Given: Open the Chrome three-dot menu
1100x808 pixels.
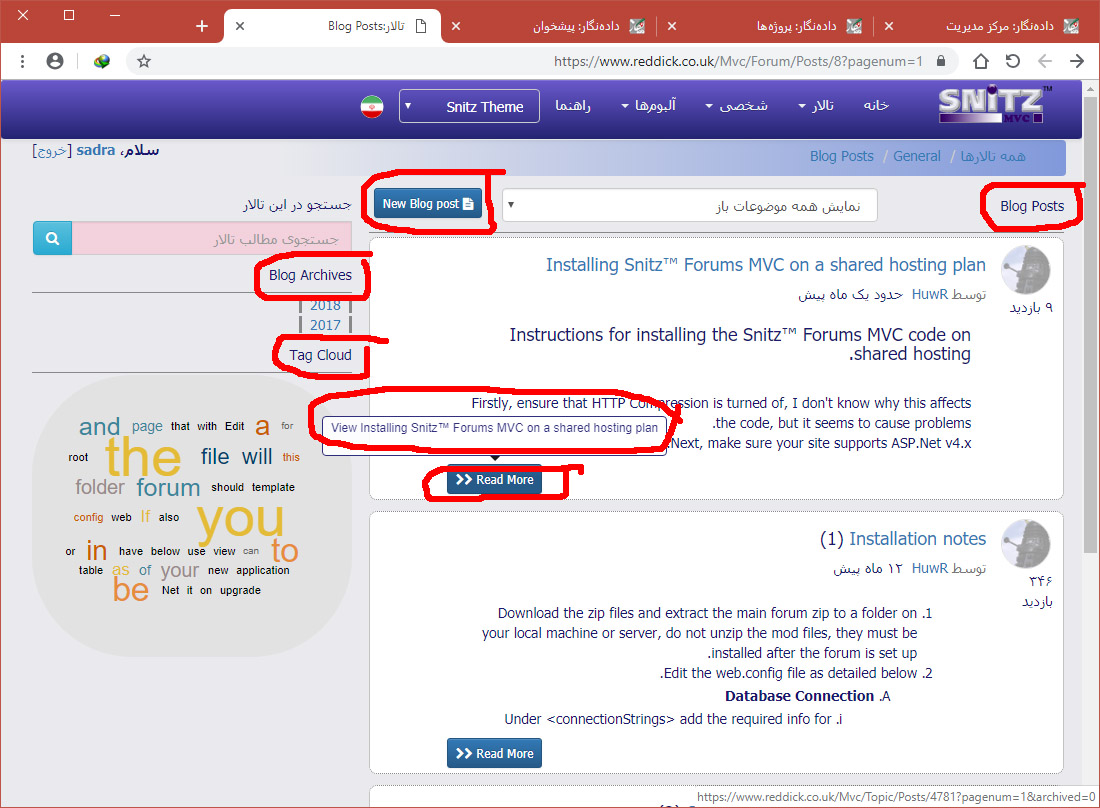Looking at the screenshot, I should click(22, 61).
